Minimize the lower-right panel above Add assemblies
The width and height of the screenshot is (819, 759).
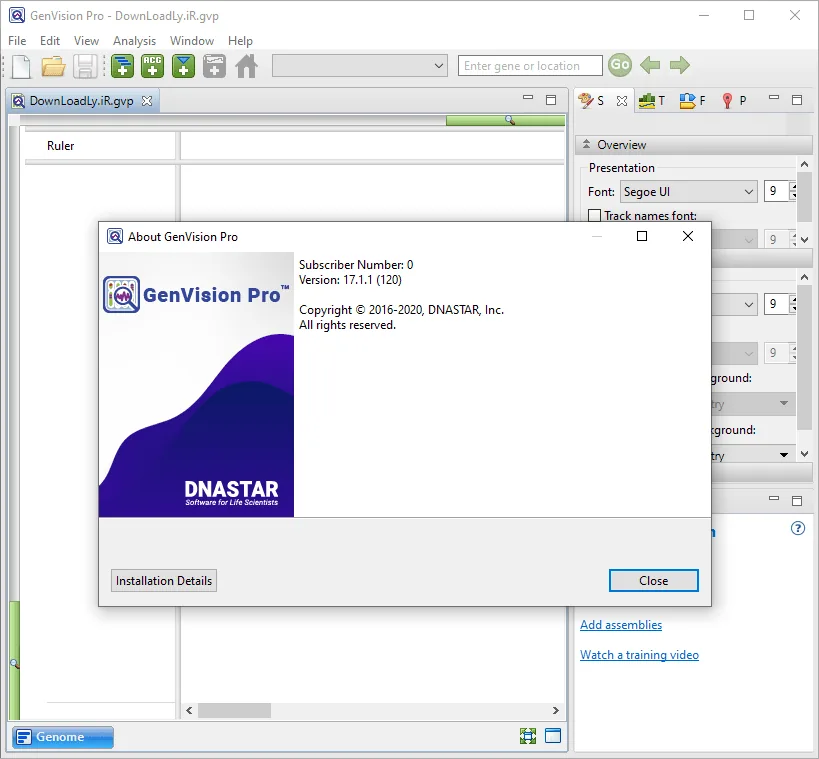pyautogui.click(x=774, y=498)
